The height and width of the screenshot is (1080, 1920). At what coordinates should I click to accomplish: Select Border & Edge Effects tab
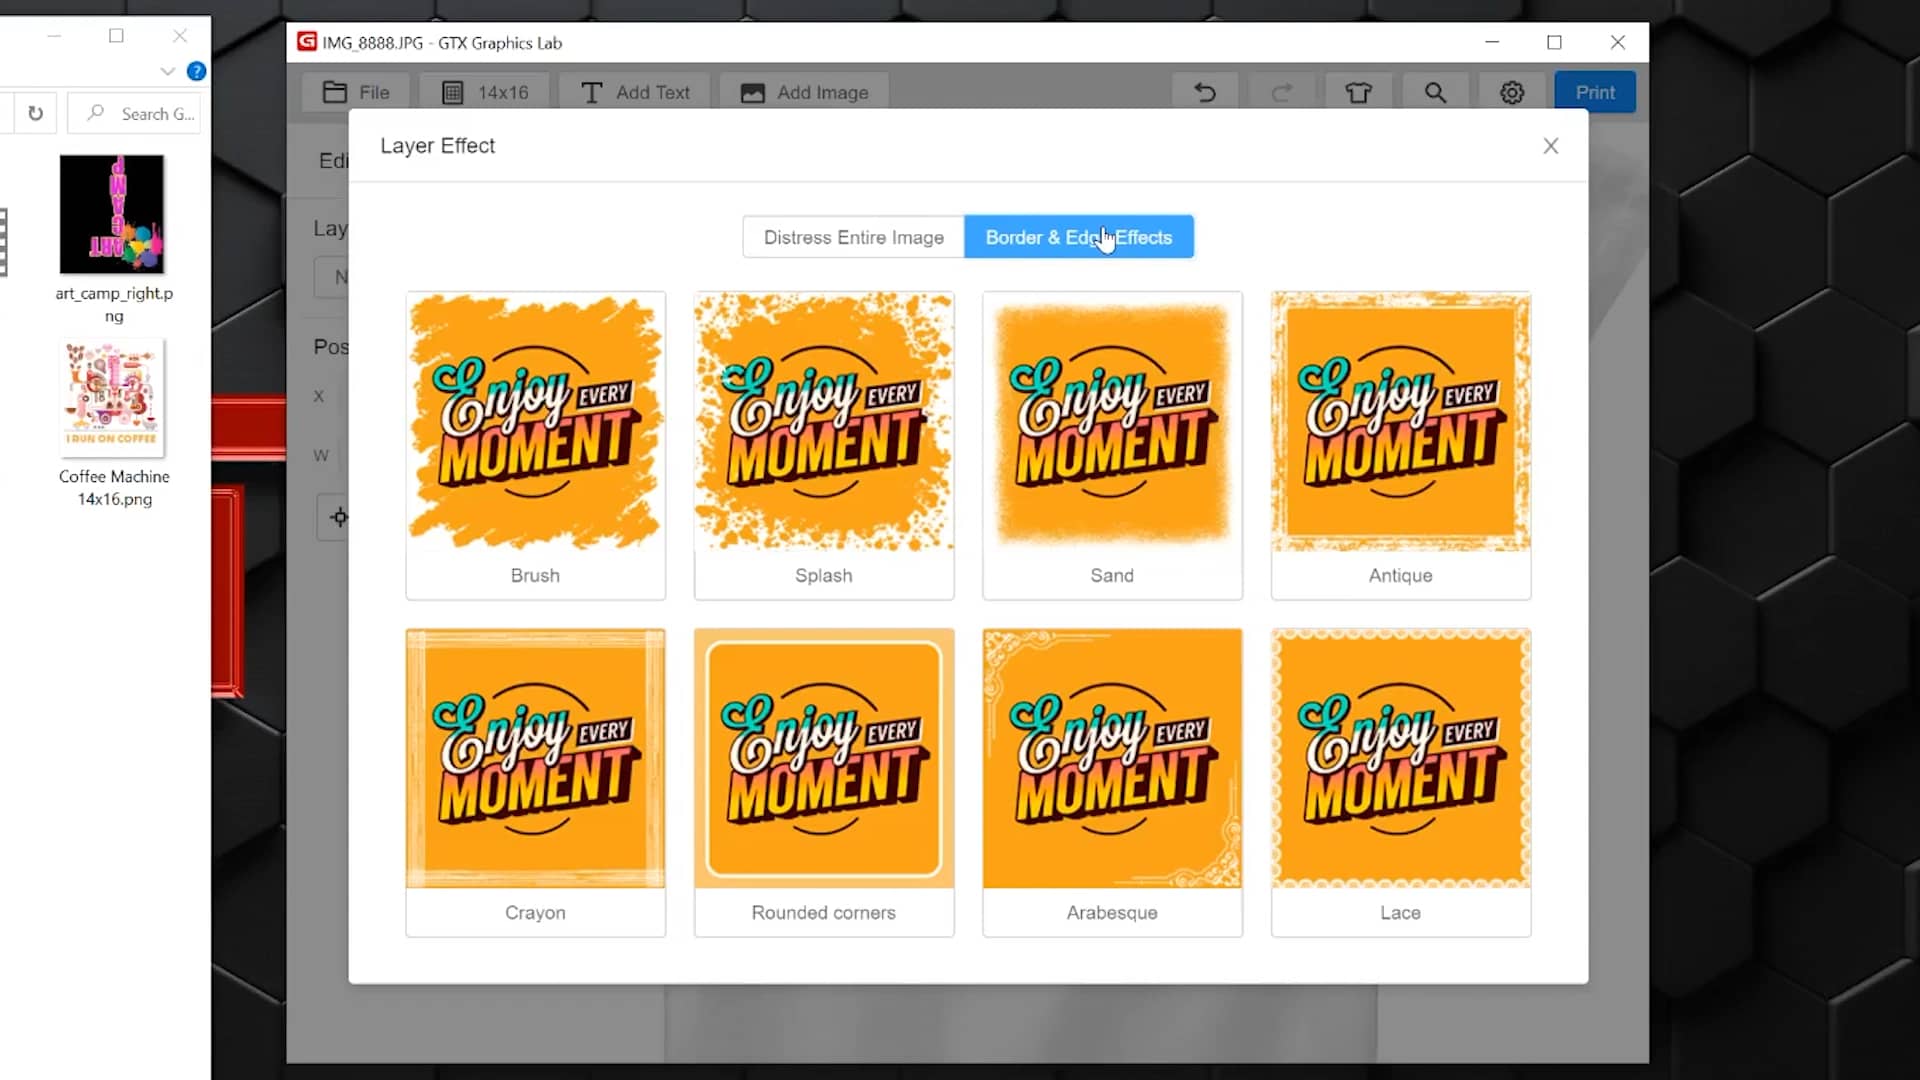pos(1078,237)
